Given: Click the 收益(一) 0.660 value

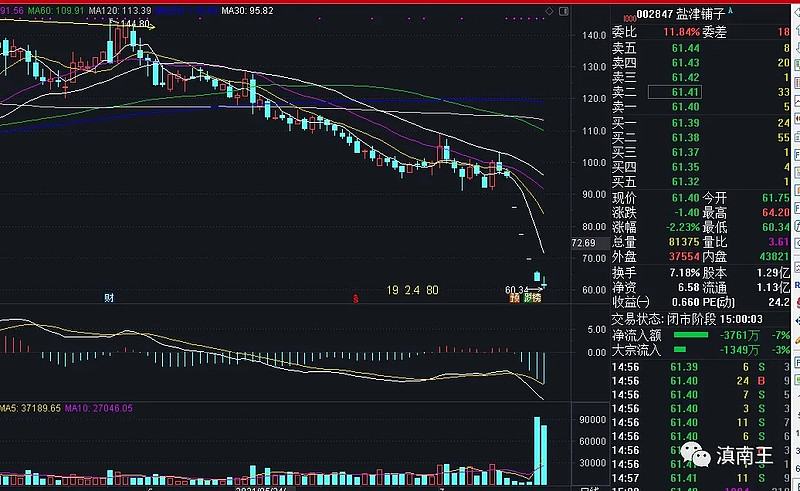Looking at the screenshot, I should click(x=686, y=303).
